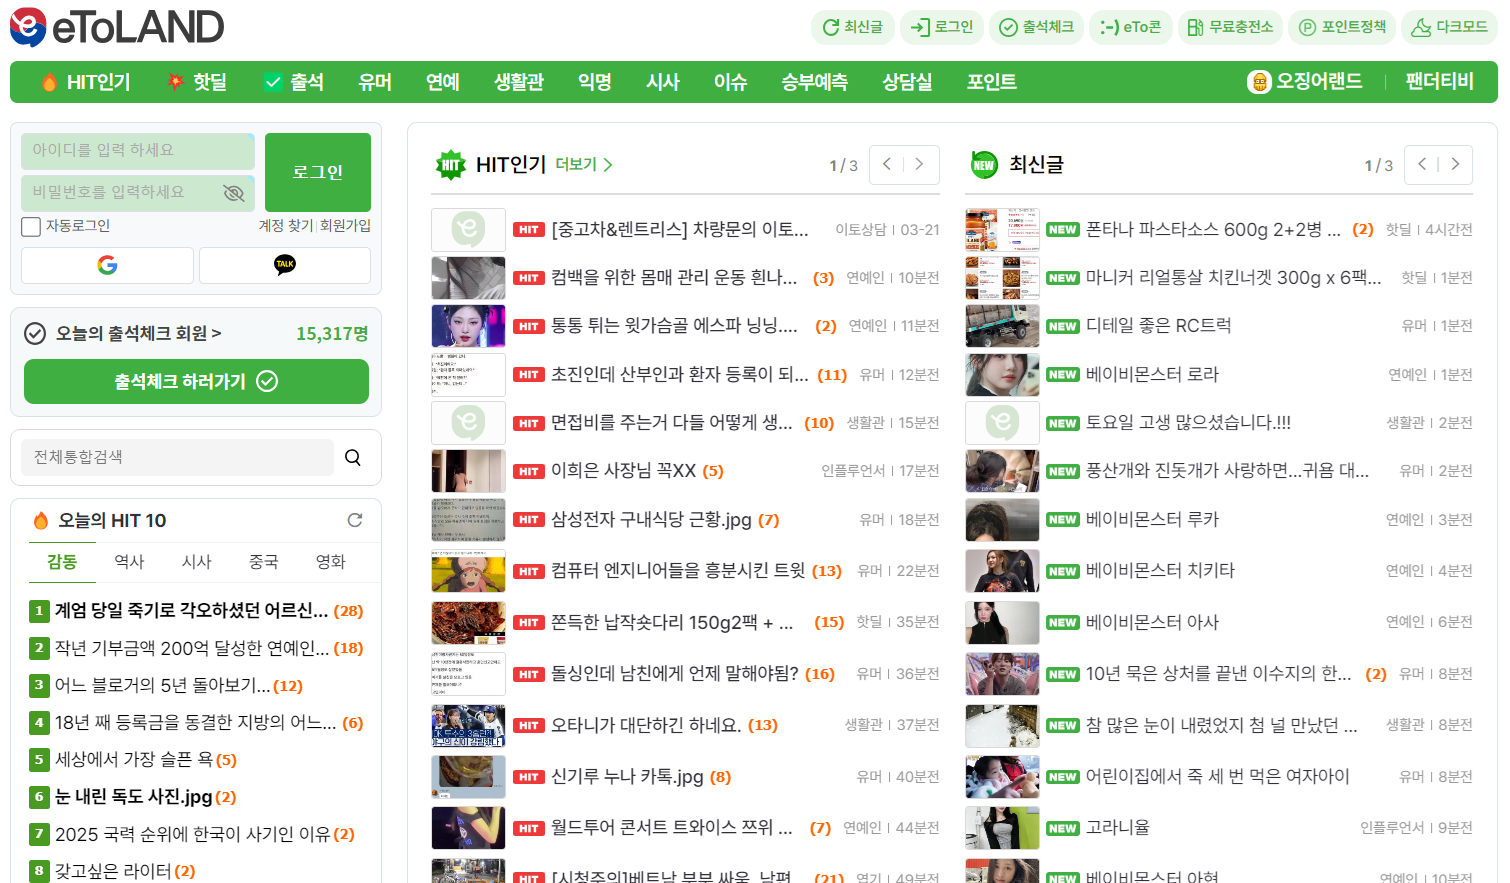Enable the 자동로그인 checkbox
Viewport: 1510px width, 883px height.
pyautogui.click(x=31, y=227)
